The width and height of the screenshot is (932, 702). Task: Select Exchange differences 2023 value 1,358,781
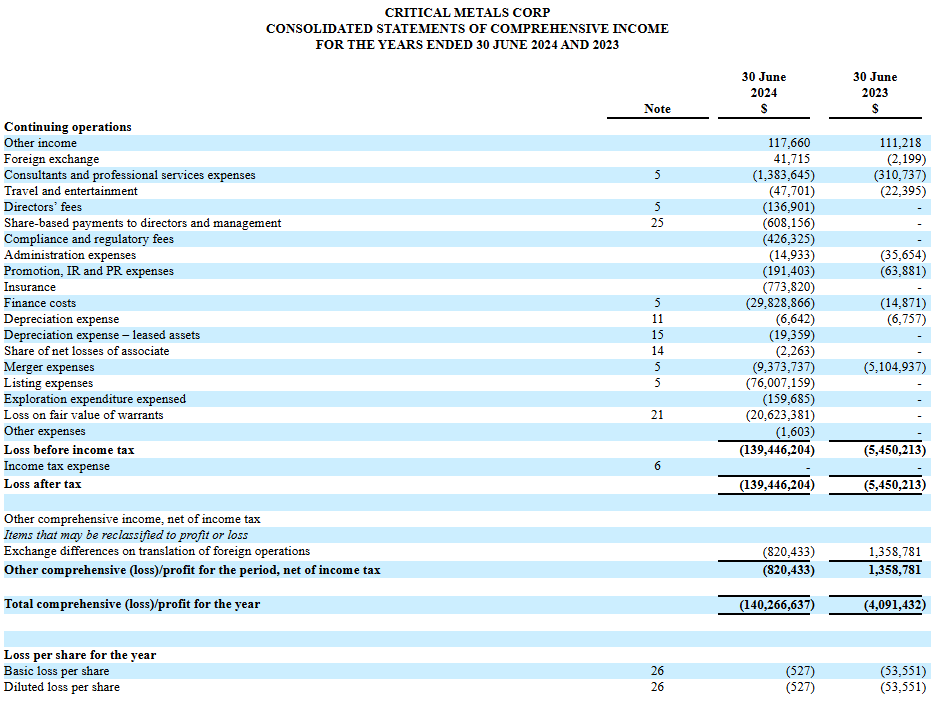pyautogui.click(x=895, y=552)
